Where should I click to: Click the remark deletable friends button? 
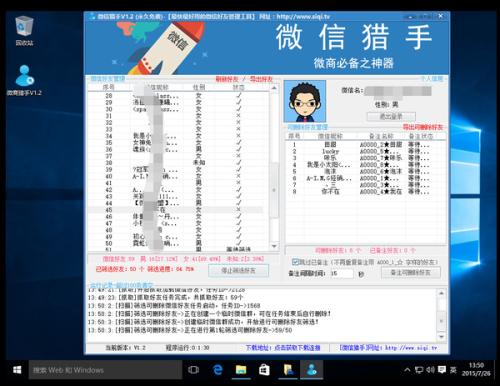click(x=411, y=273)
